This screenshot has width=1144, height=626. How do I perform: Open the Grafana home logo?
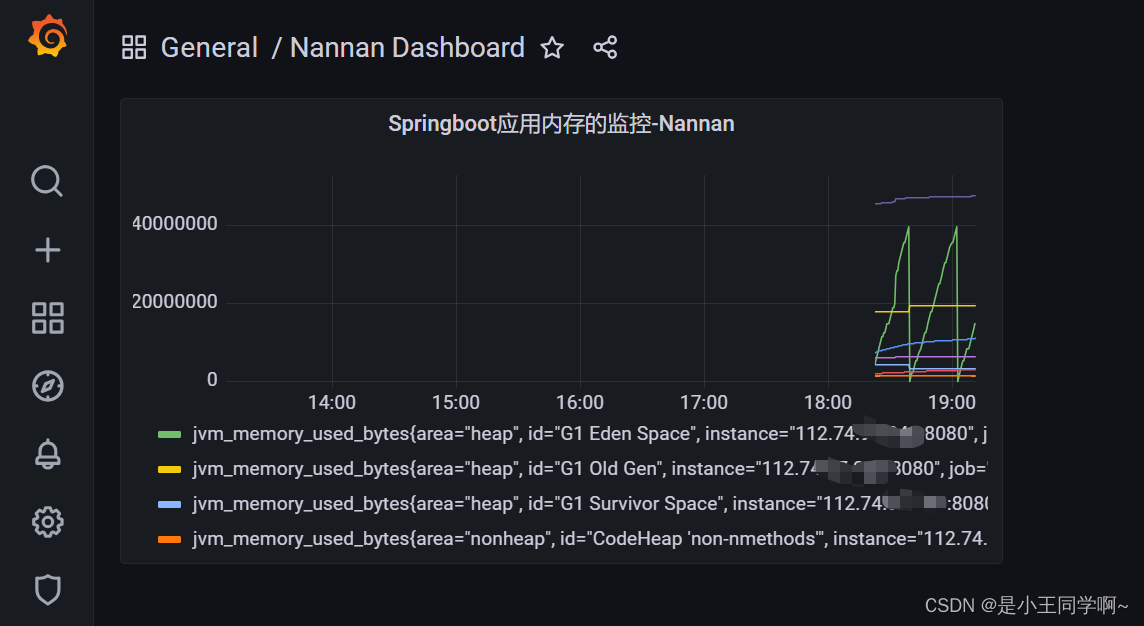coord(47,35)
